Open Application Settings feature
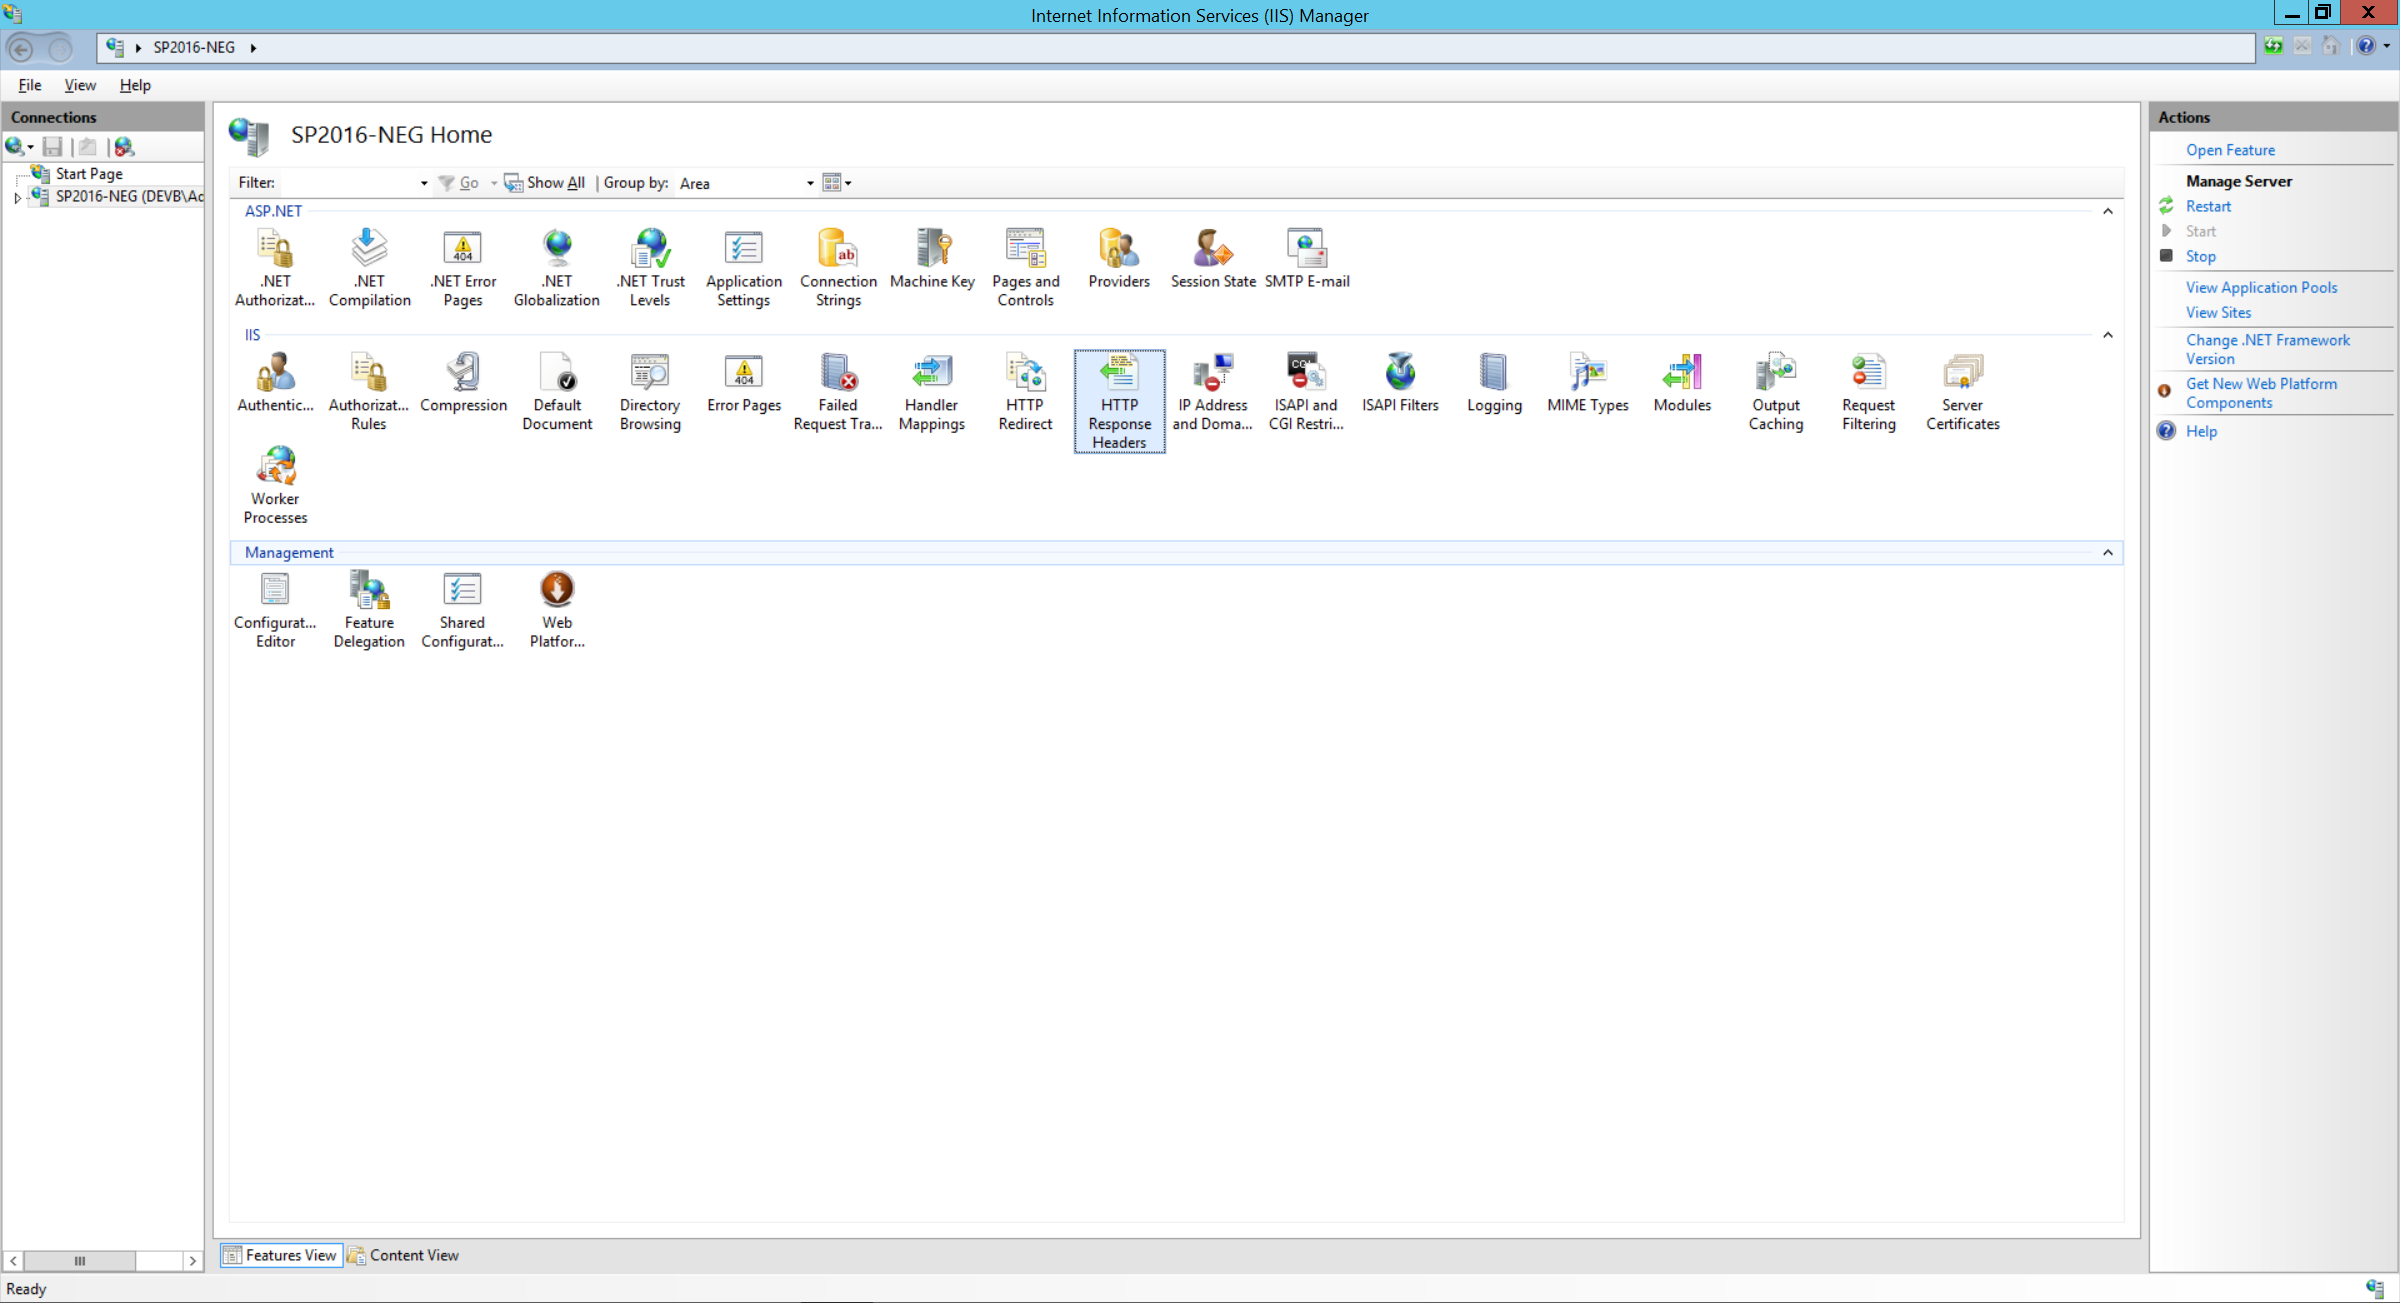This screenshot has height=1303, width=2400. tap(744, 267)
